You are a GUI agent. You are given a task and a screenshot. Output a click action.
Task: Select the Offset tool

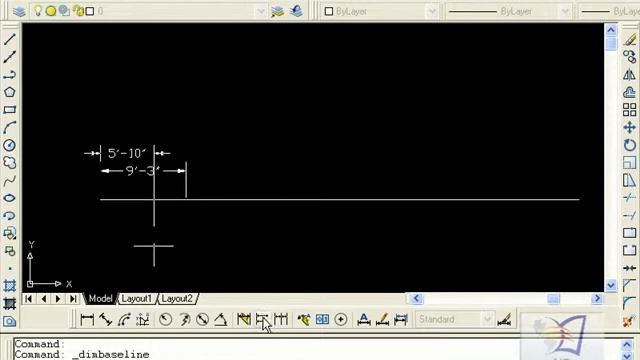pos(629,92)
